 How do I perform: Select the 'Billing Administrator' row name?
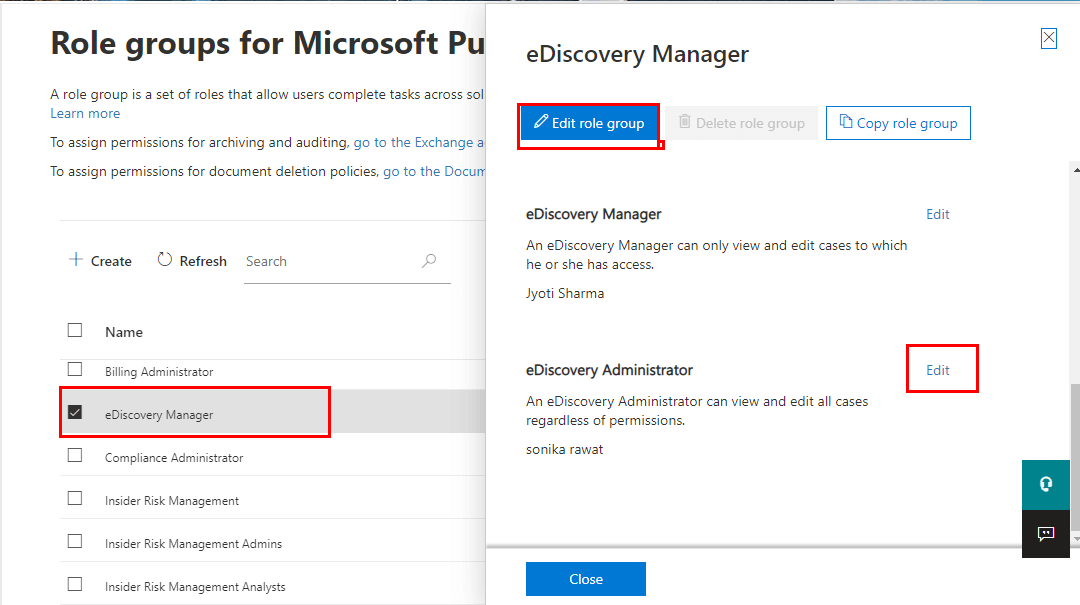point(159,371)
